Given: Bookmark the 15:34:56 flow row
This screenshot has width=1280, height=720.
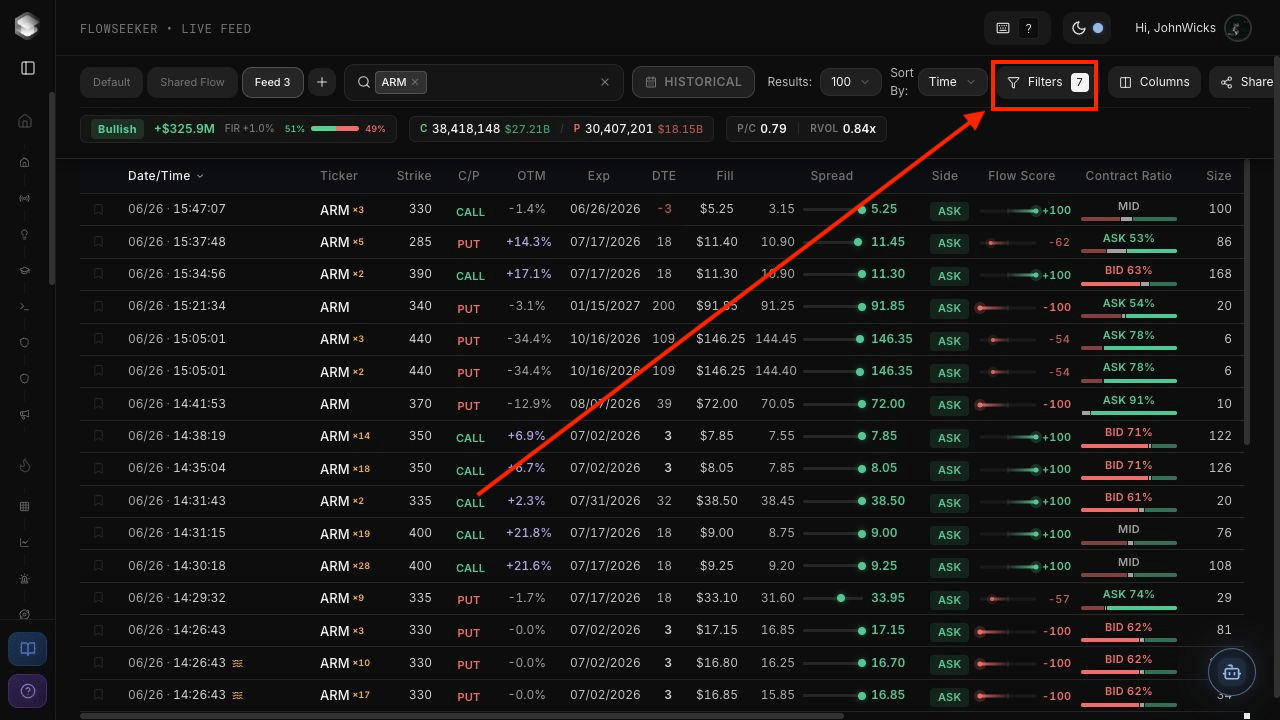Looking at the screenshot, I should (98, 274).
